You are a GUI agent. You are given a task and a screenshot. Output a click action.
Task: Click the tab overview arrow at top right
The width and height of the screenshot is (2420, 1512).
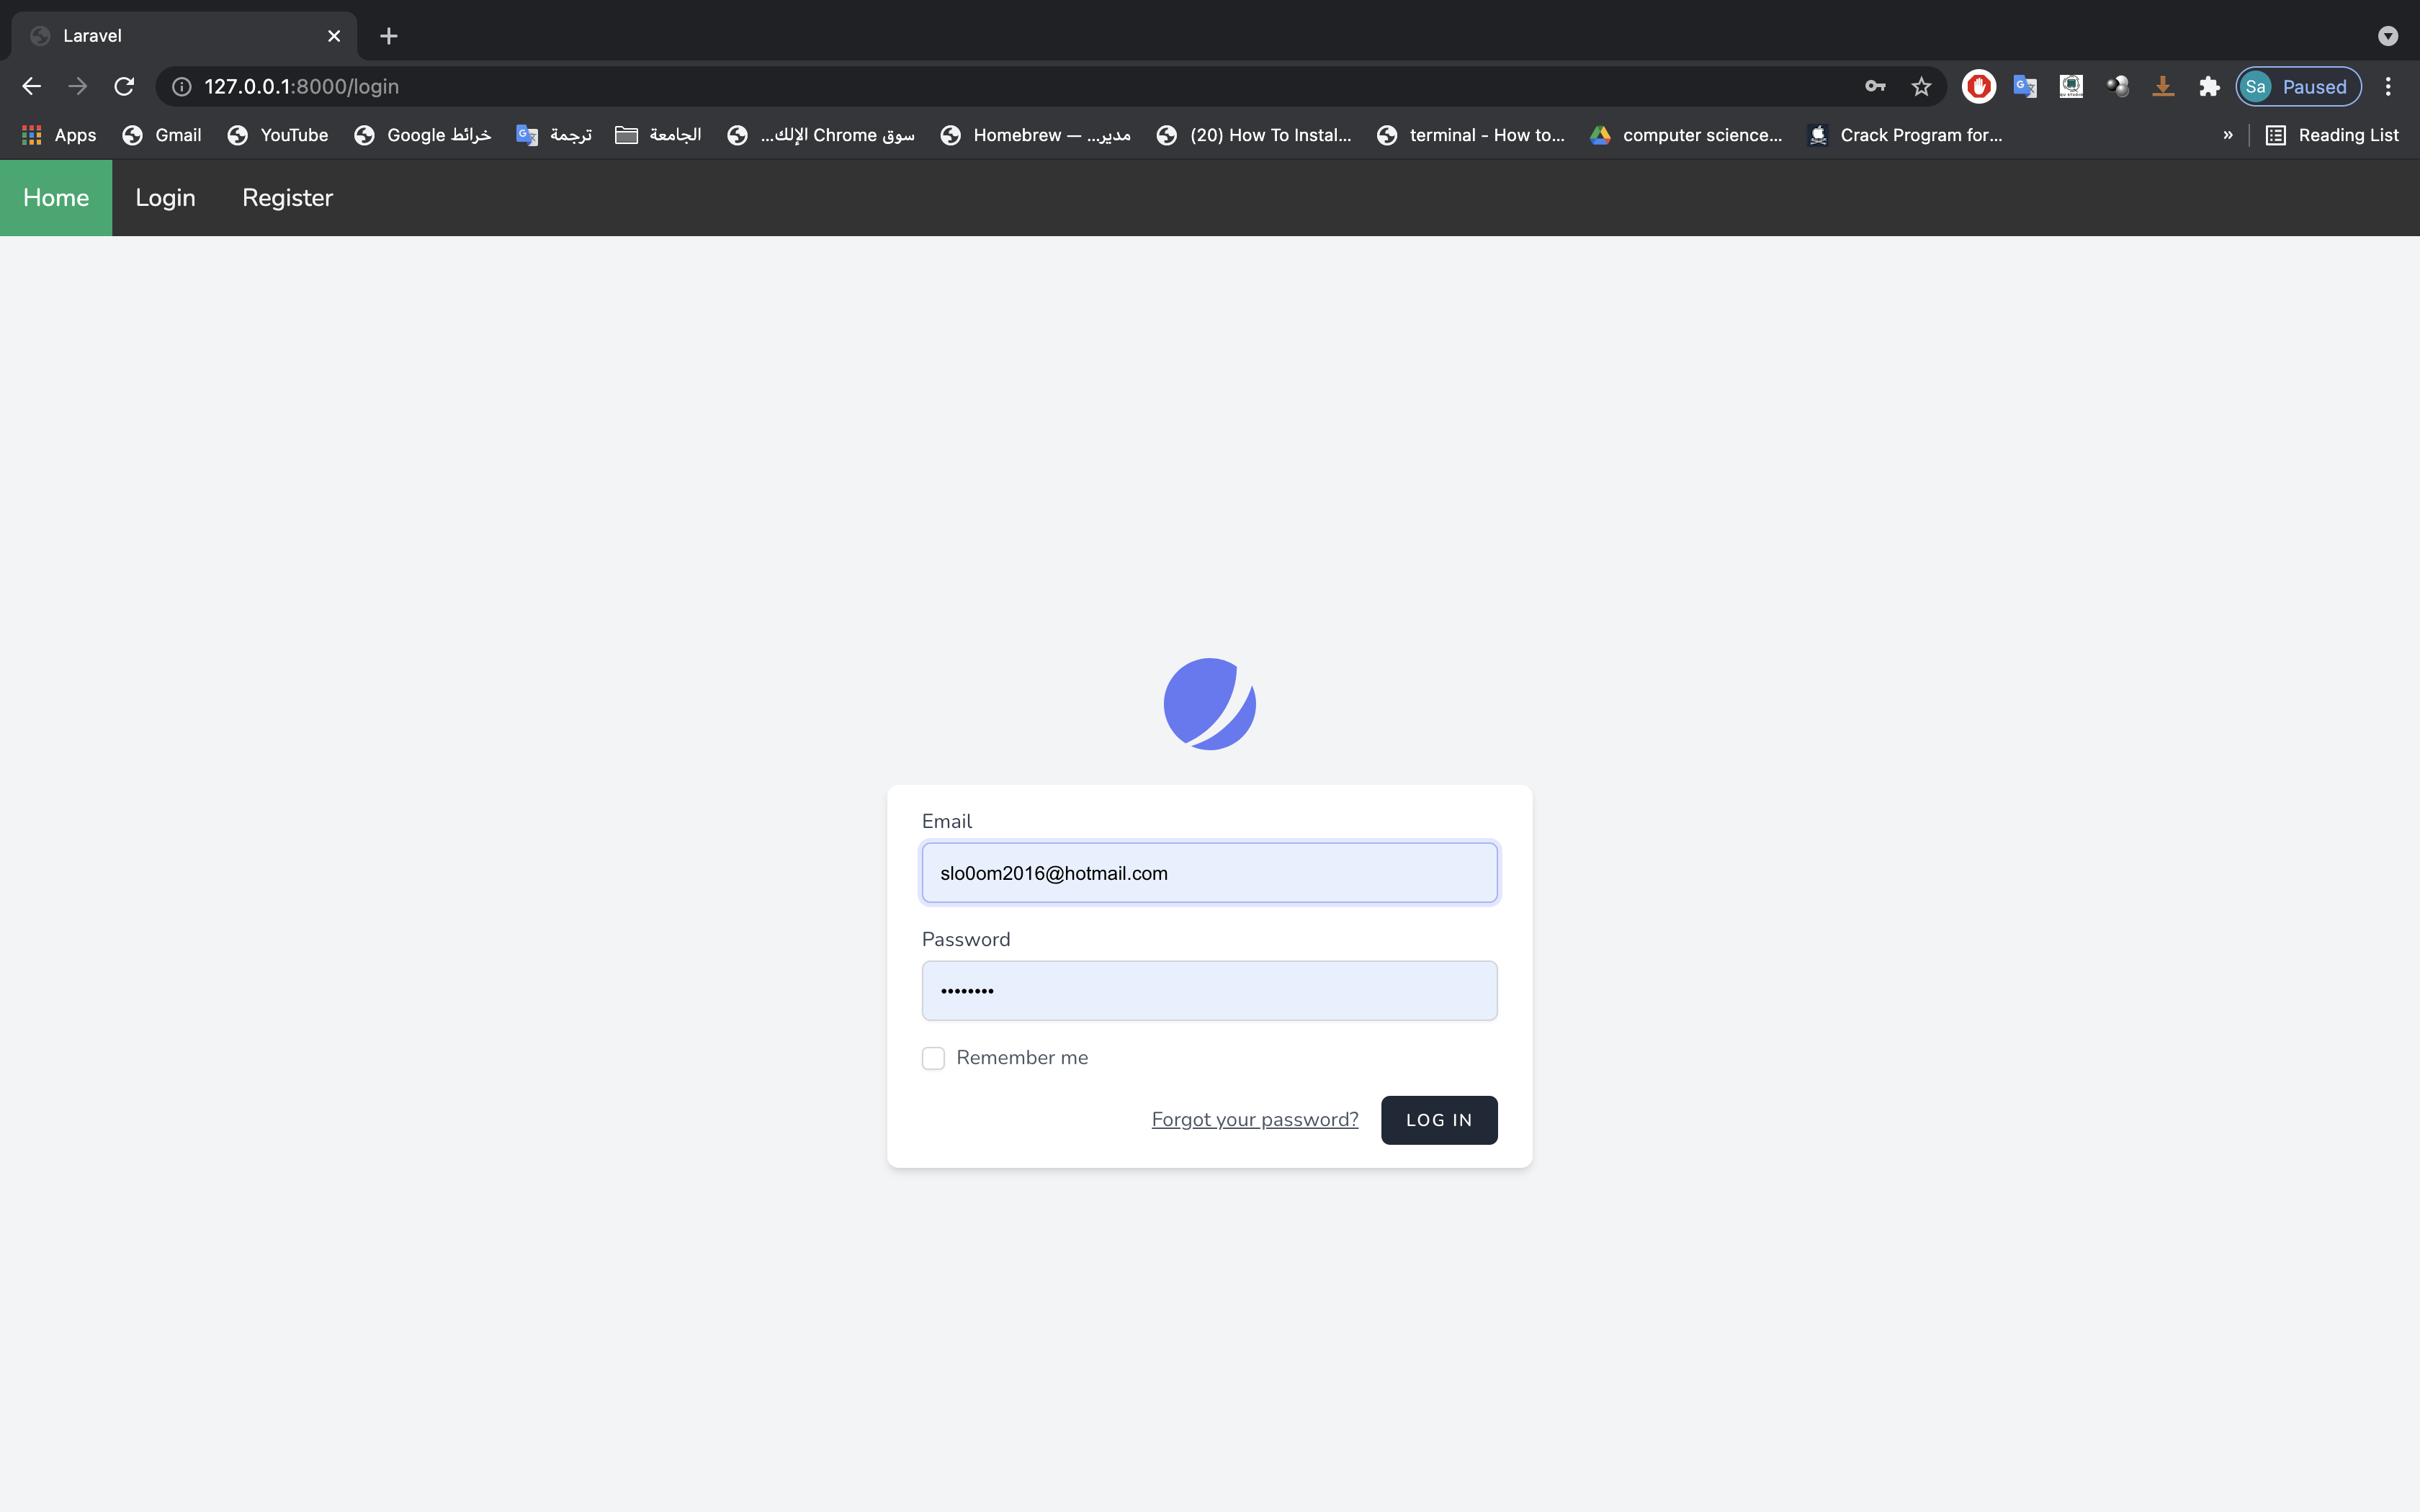point(2388,35)
